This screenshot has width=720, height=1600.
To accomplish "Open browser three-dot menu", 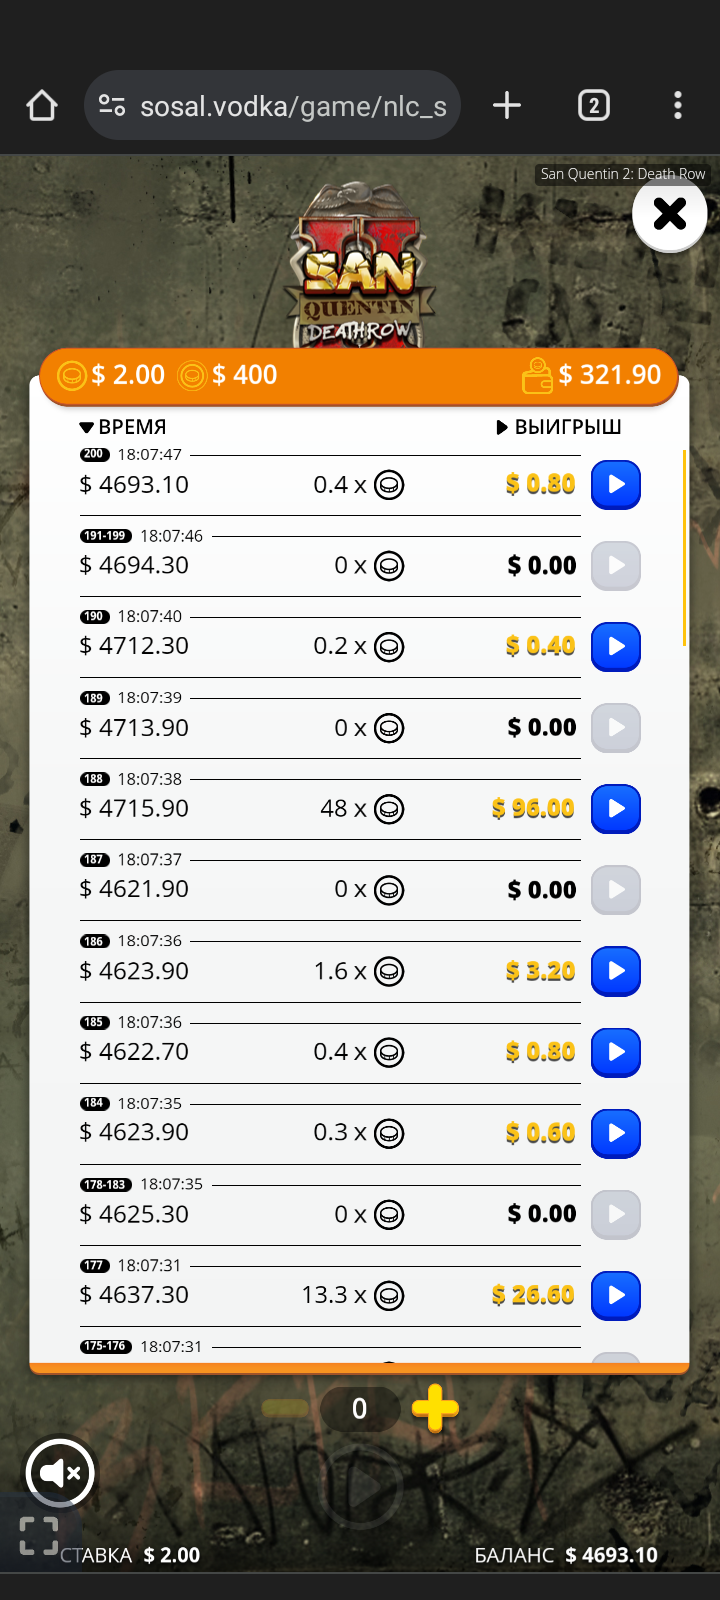I will click(678, 105).
